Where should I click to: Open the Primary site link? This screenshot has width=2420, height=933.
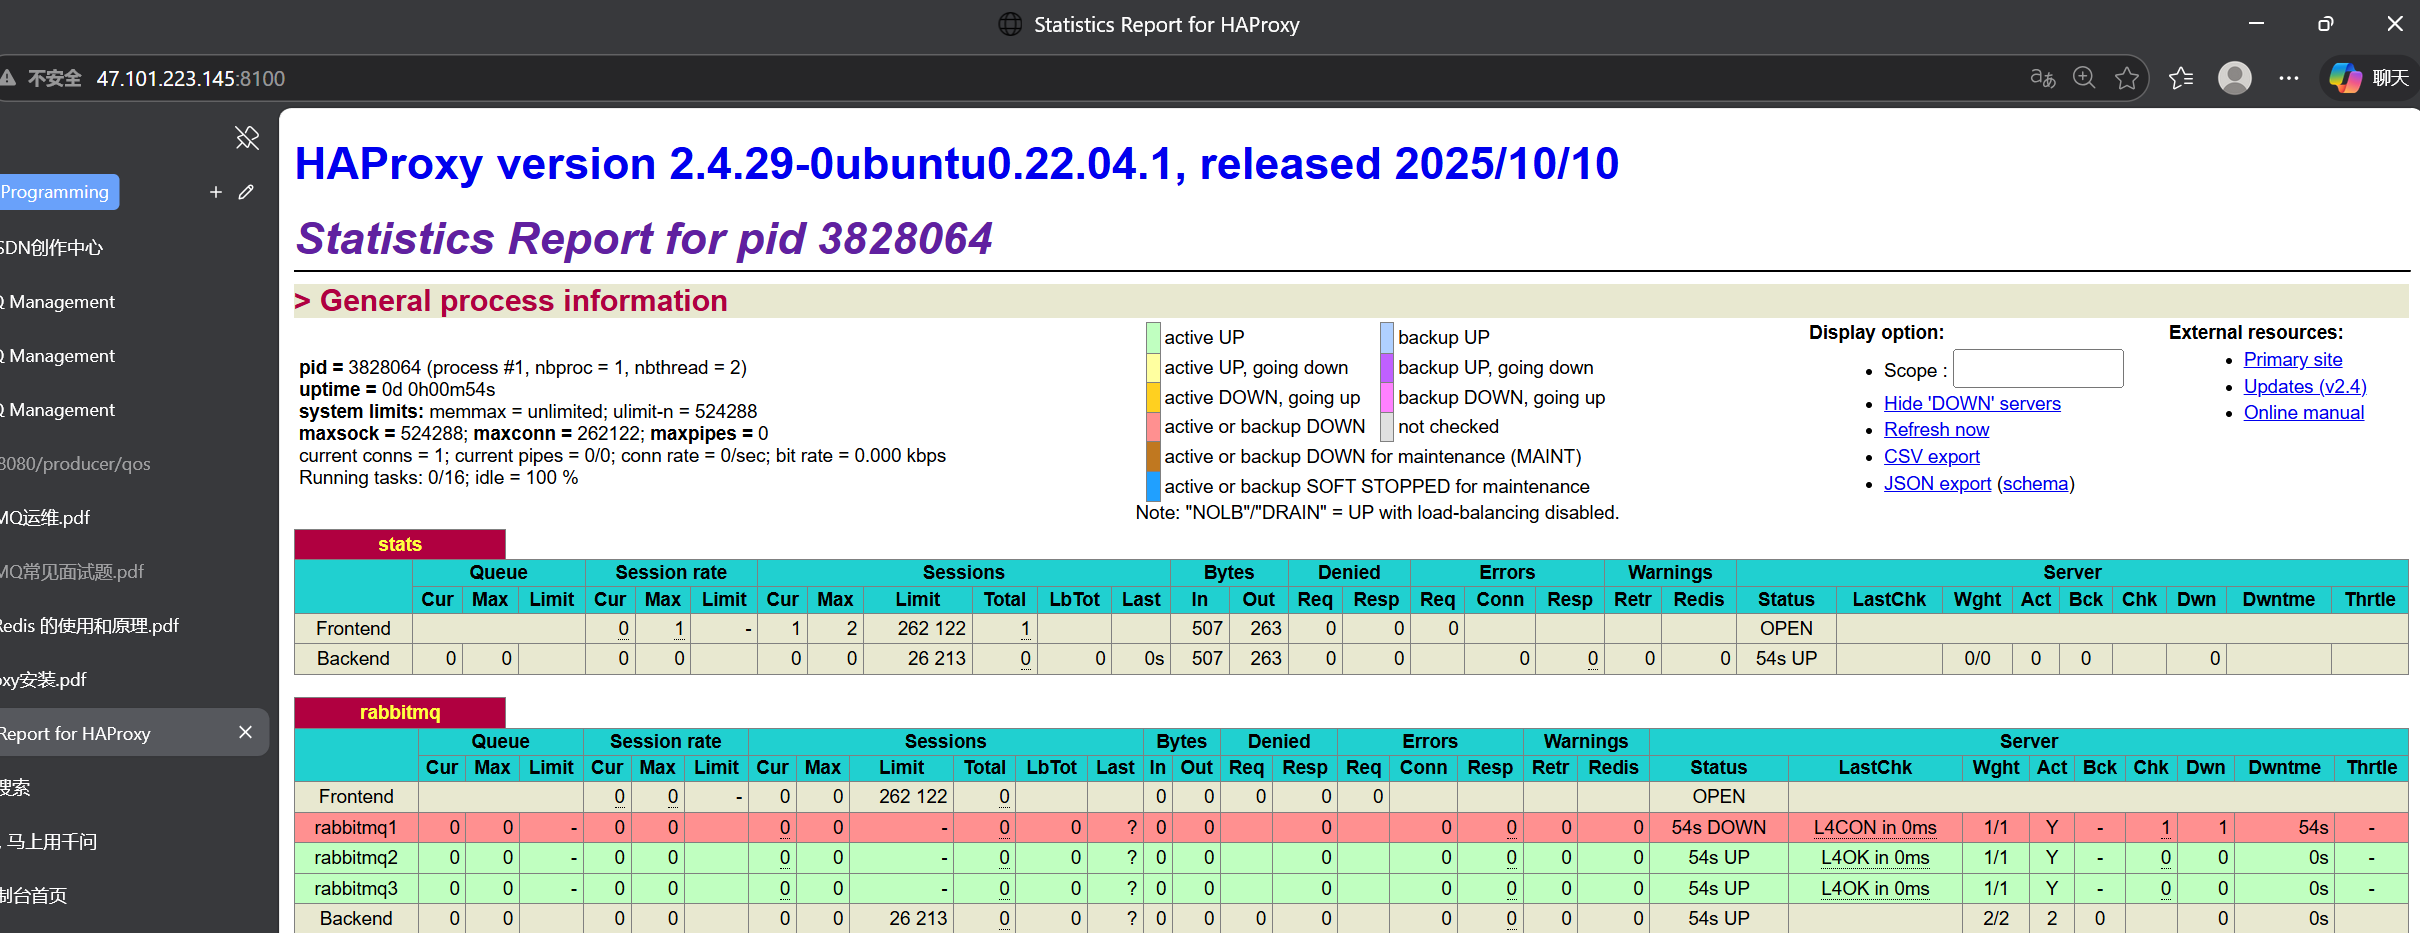[2293, 359]
